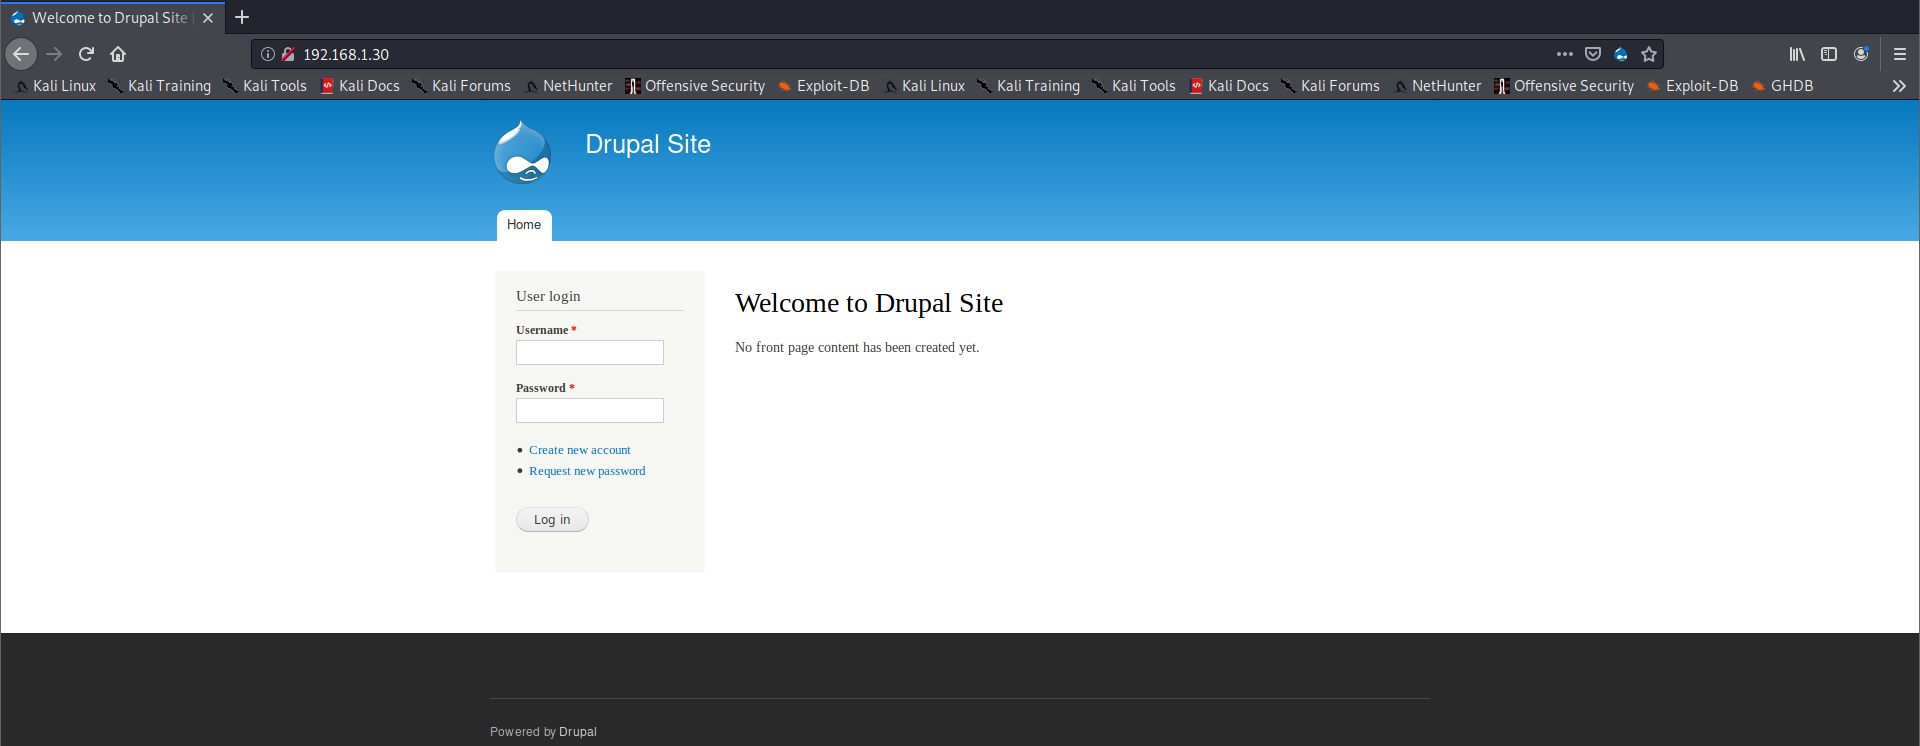Viewport: 1920px width, 746px height.
Task: Click the Create new account link
Action: (580, 450)
